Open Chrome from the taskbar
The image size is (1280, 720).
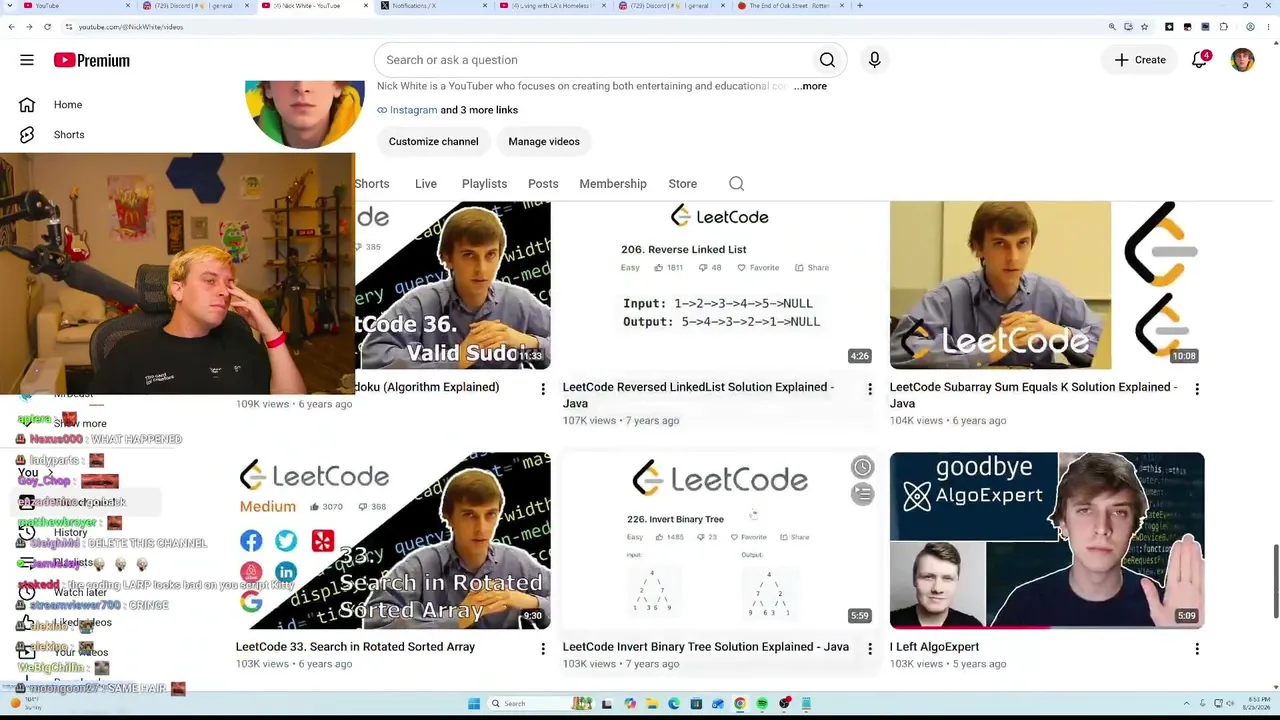[x=740, y=704]
